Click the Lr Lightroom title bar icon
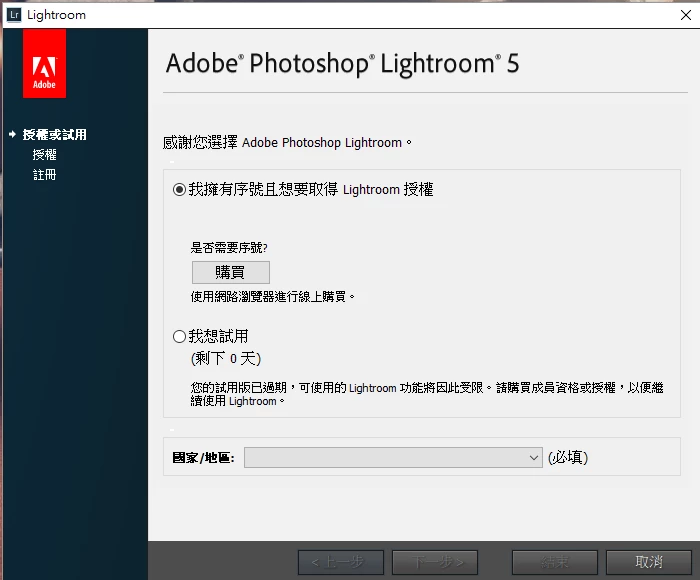700x580 pixels. 14,15
